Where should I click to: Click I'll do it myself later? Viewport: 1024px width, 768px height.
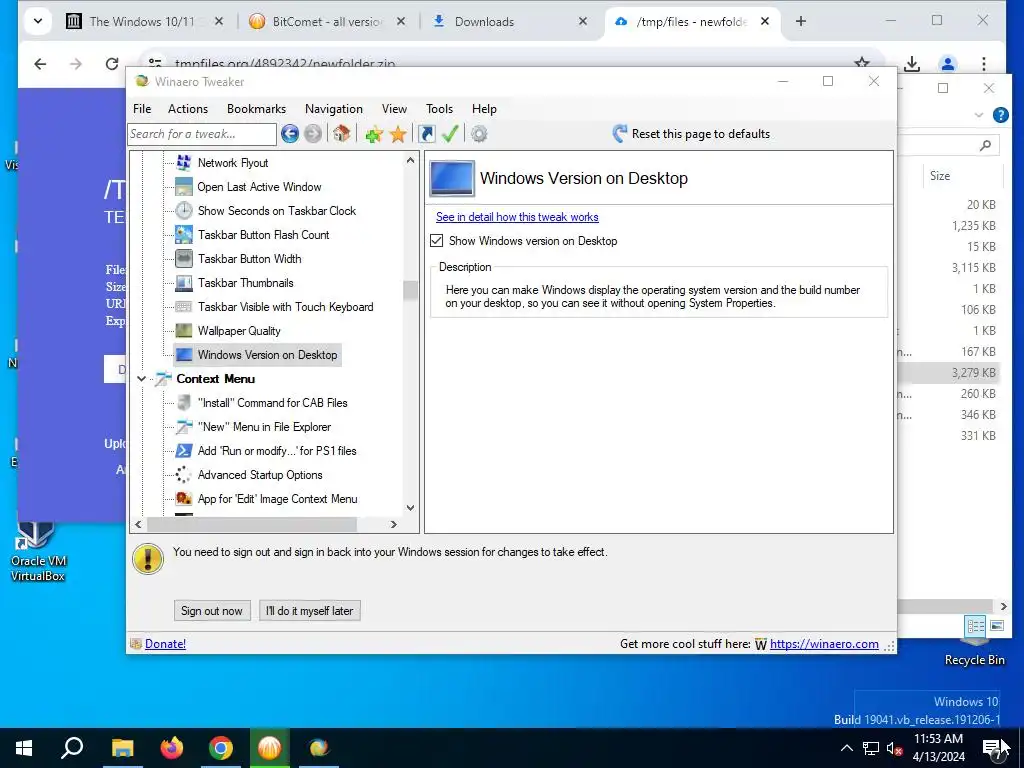pos(310,611)
